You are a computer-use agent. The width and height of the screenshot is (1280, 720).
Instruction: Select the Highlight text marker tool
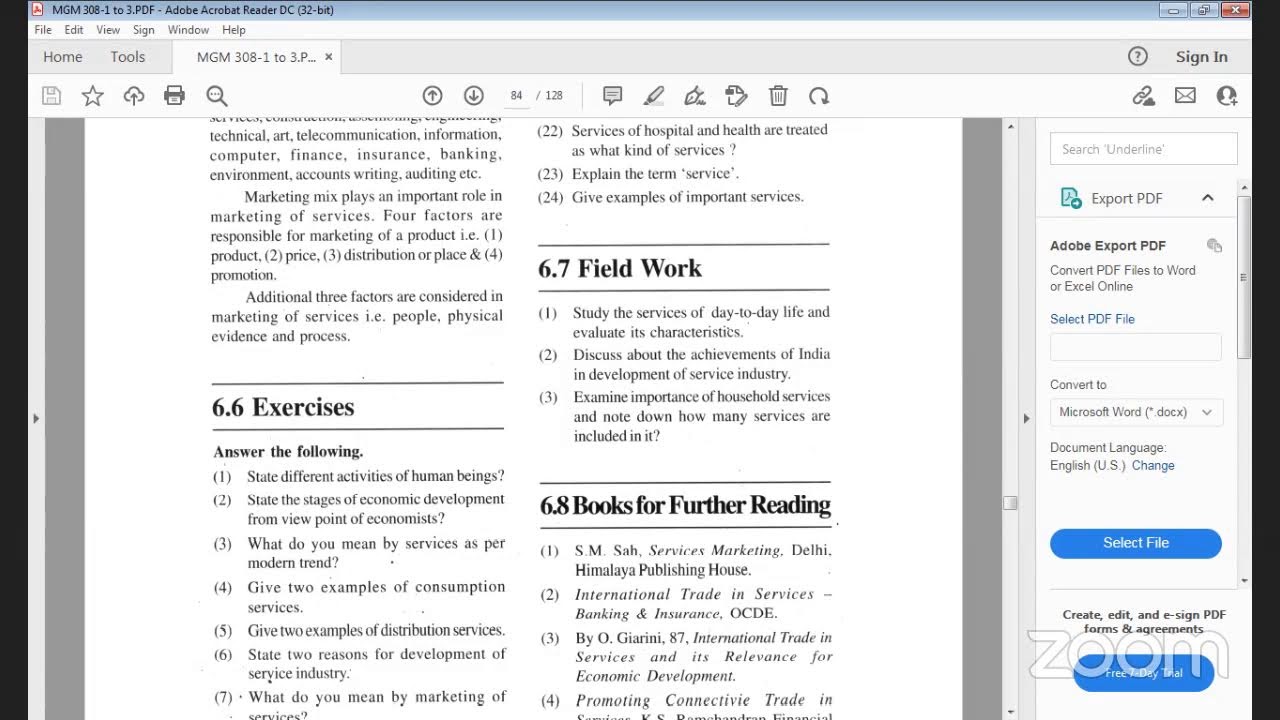tap(654, 96)
